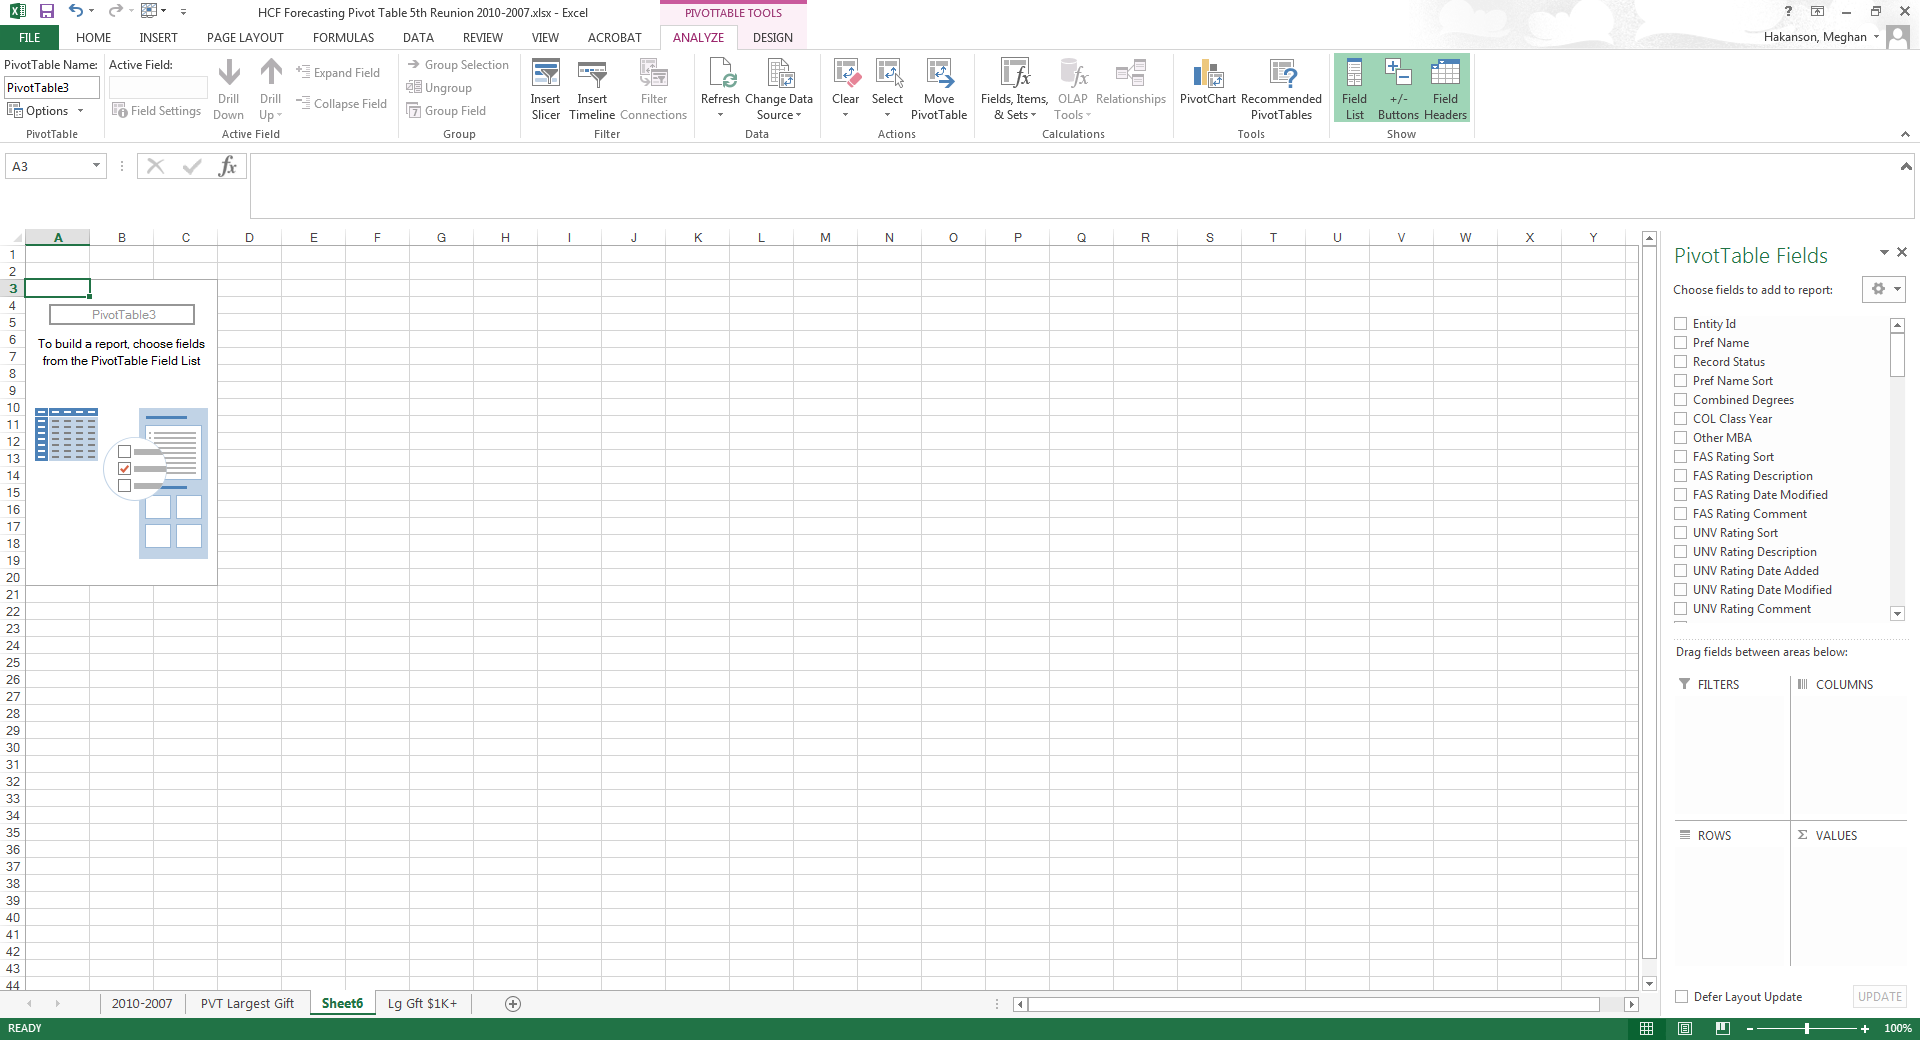
Task: Tick the Defer Layout Update checkbox
Action: tap(1682, 997)
